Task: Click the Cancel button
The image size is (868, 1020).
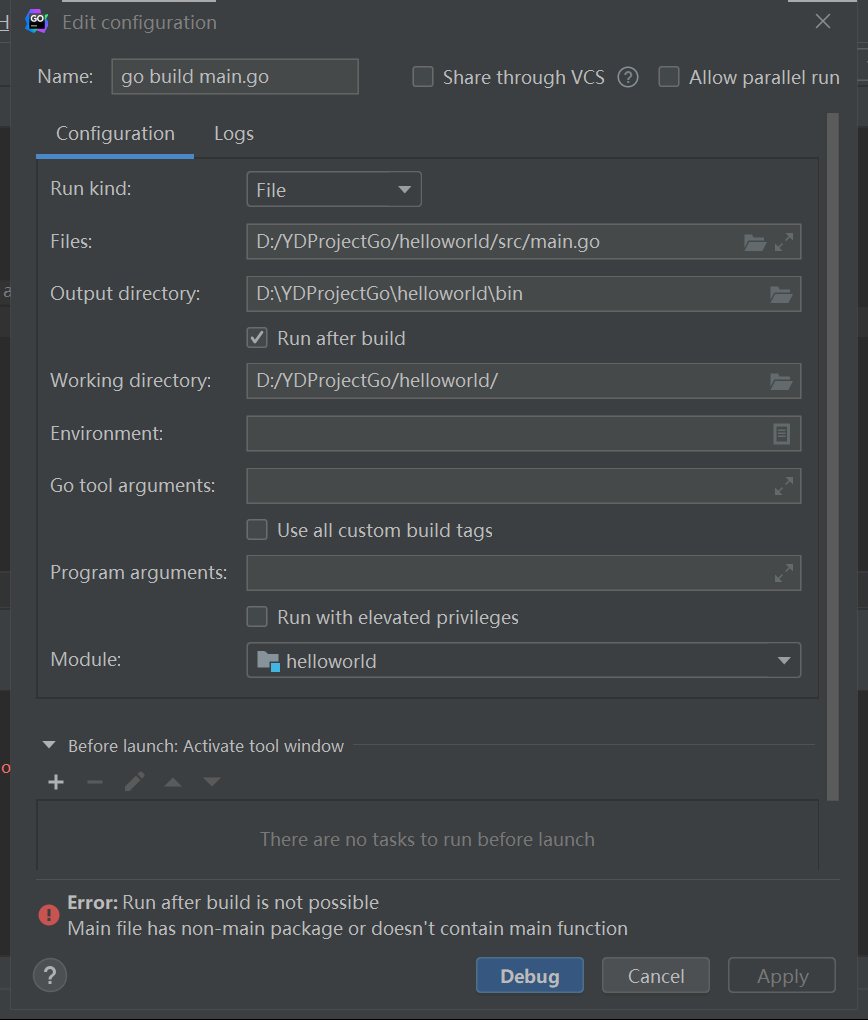Action: pos(656,975)
